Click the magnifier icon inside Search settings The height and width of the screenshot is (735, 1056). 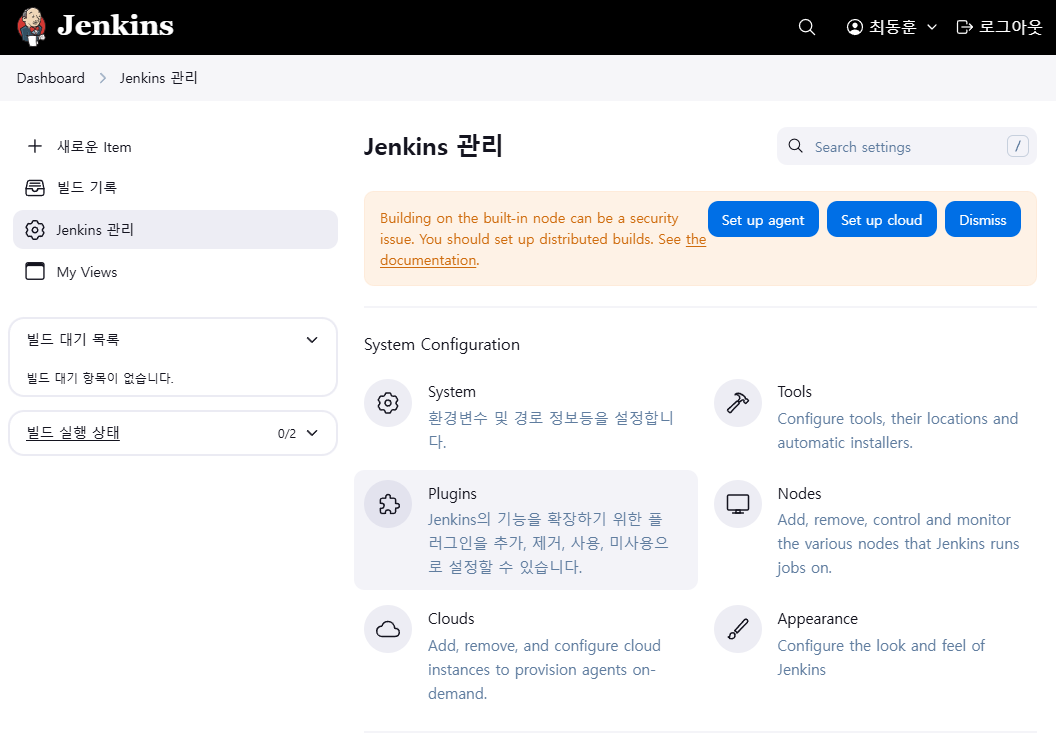click(x=795, y=146)
